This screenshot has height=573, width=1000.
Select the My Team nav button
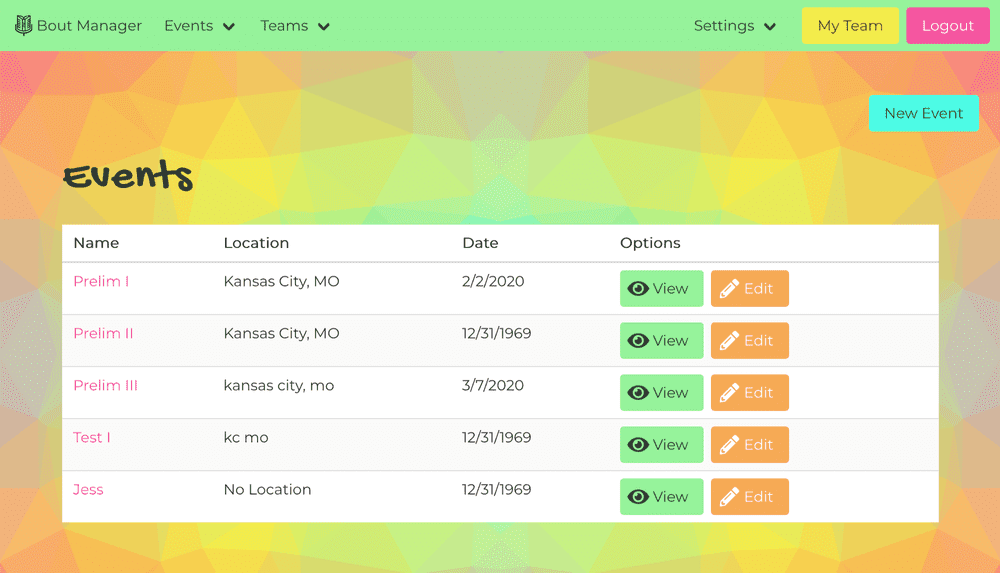850,26
